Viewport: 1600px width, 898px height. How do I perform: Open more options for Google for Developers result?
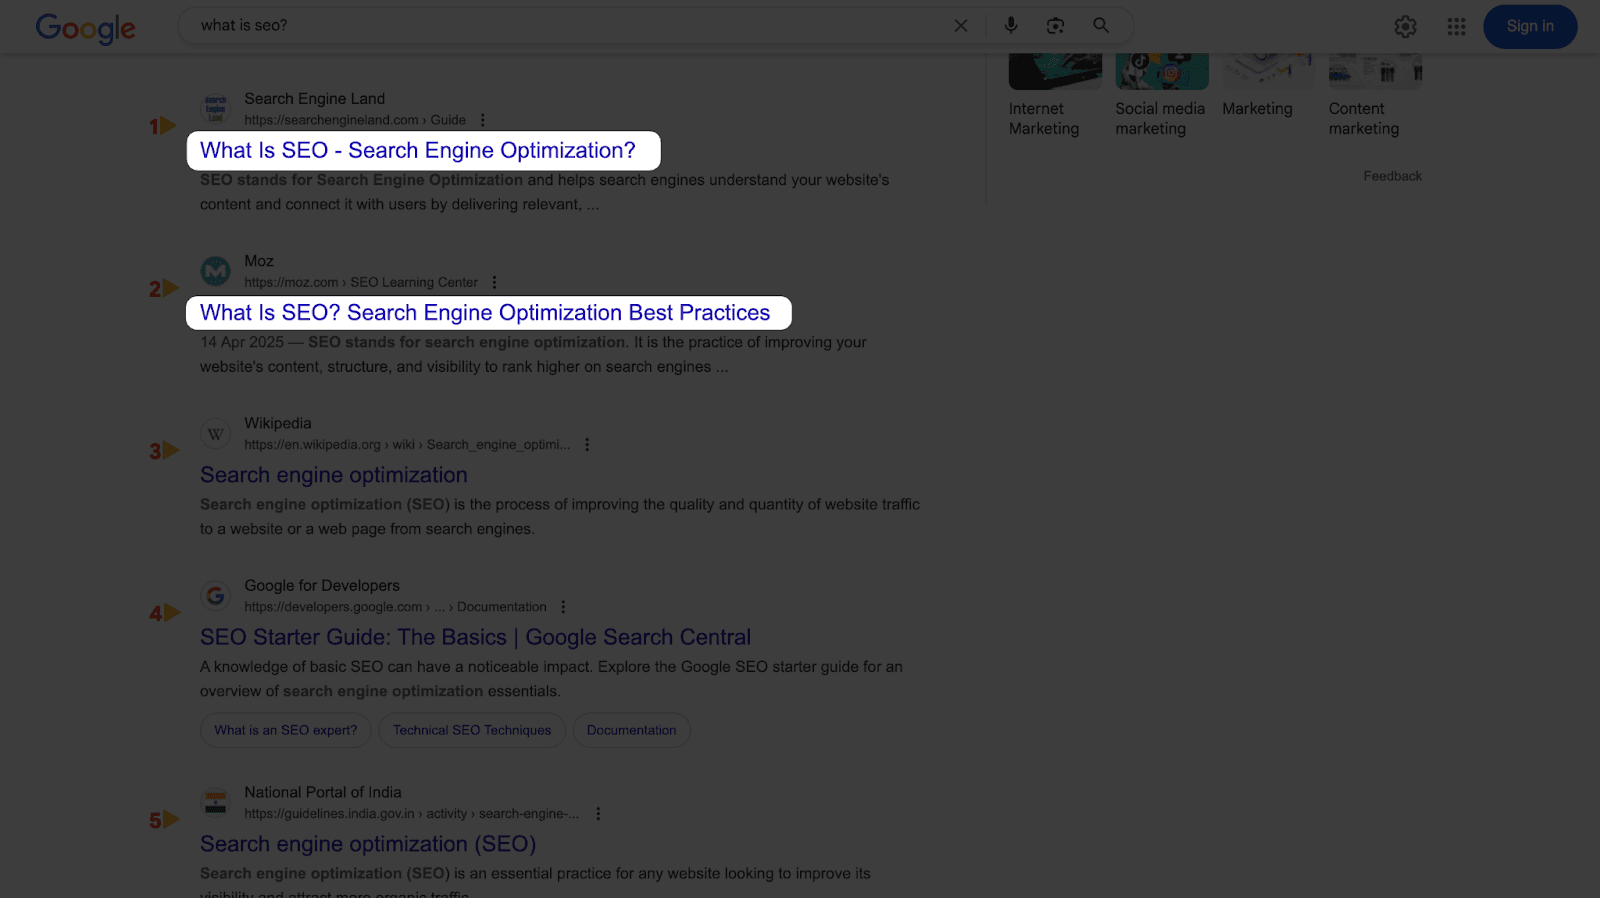pos(563,607)
